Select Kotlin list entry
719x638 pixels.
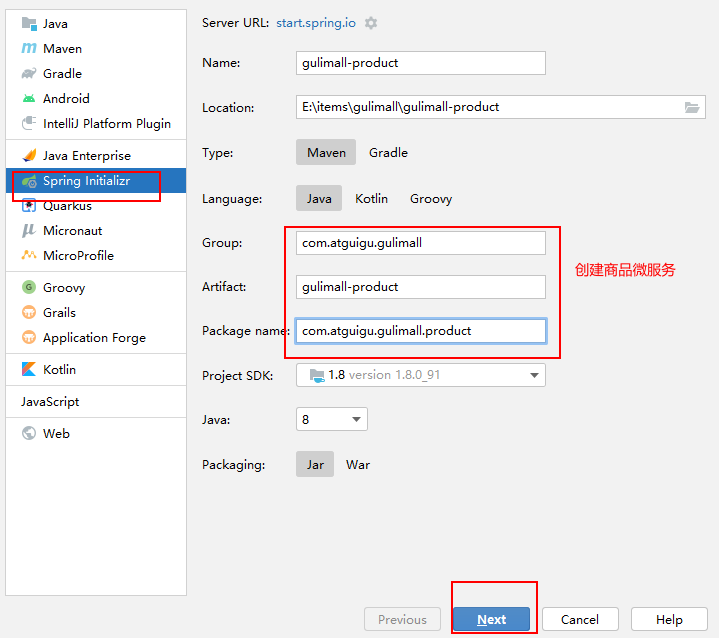point(96,369)
